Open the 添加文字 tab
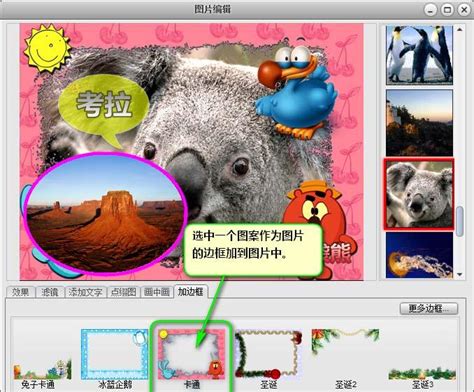The image size is (474, 392). tap(85, 292)
